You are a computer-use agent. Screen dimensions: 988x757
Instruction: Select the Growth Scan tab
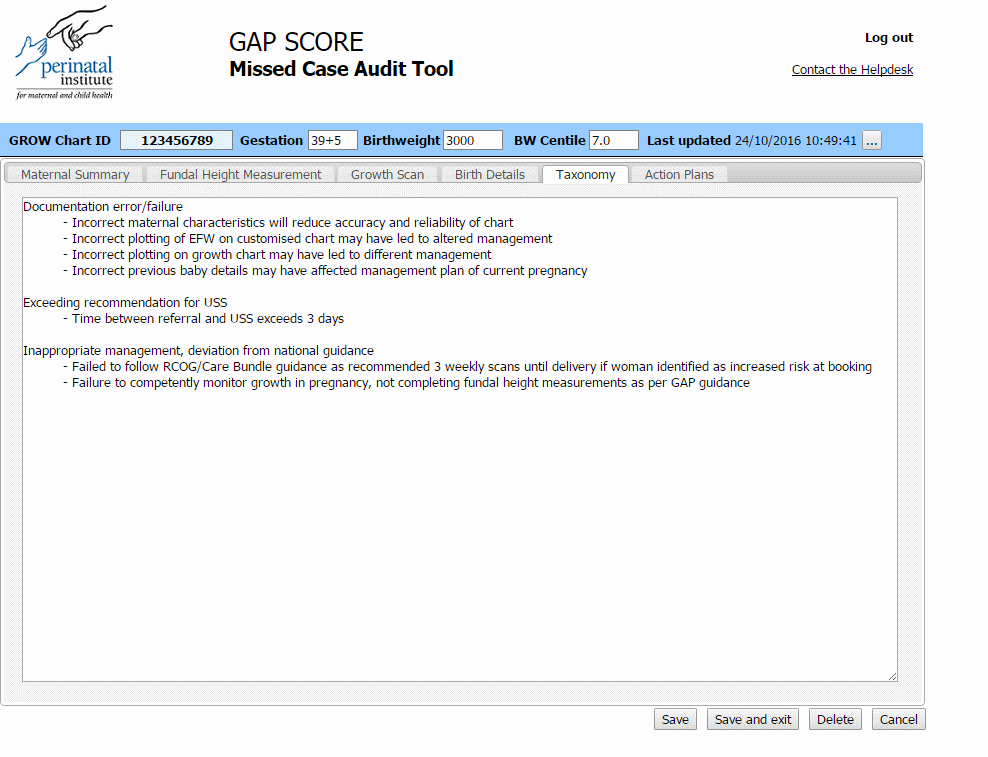[388, 173]
